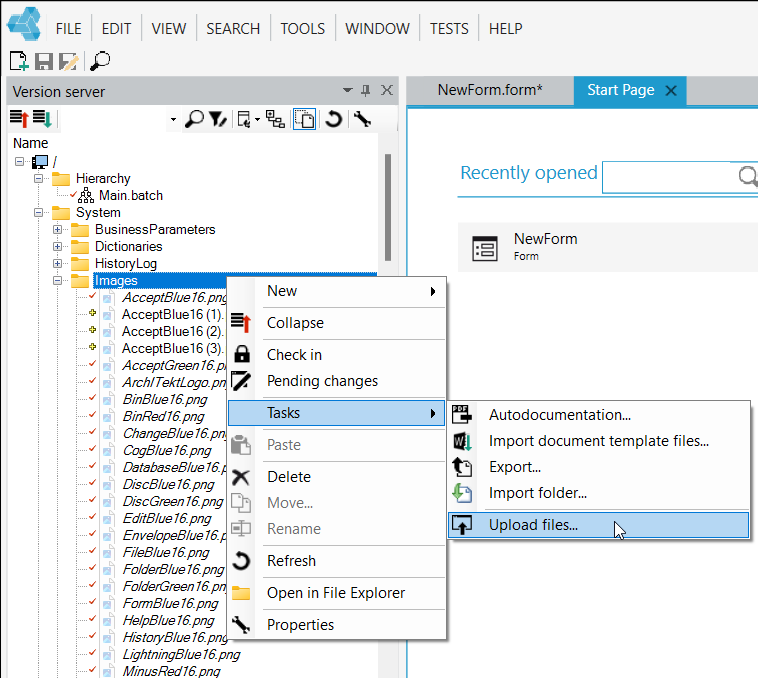This screenshot has width=758, height=678.
Task: Click the search icon in Recently opened box
Action: [x=747, y=176]
